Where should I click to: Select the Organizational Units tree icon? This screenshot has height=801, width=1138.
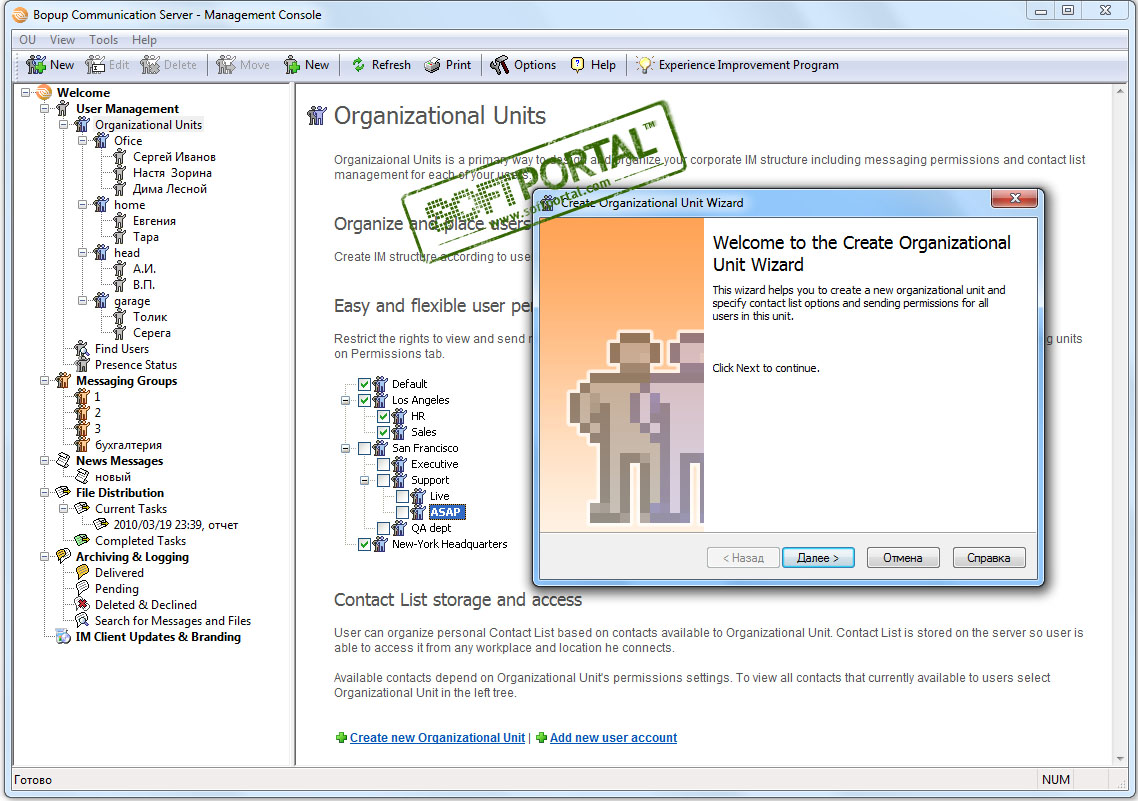coord(83,125)
